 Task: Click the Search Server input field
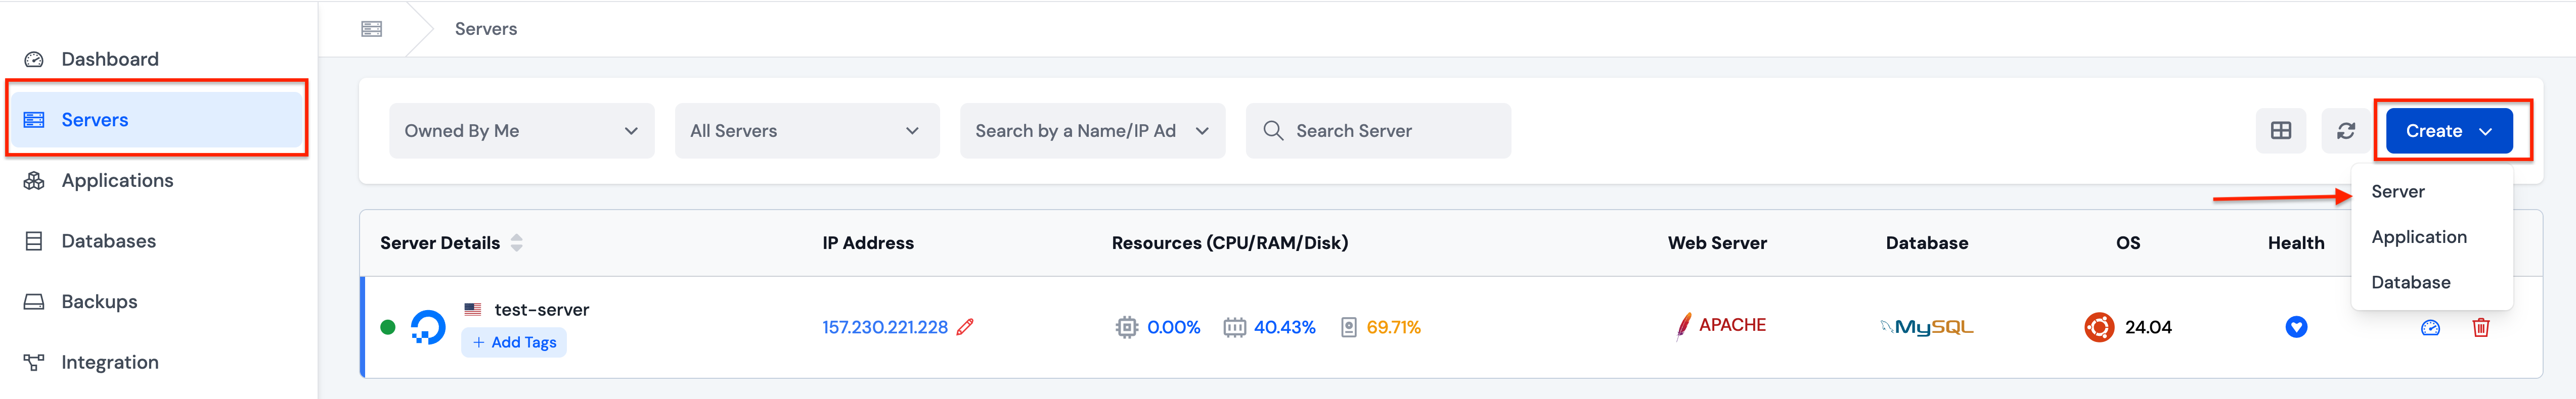tap(1390, 131)
